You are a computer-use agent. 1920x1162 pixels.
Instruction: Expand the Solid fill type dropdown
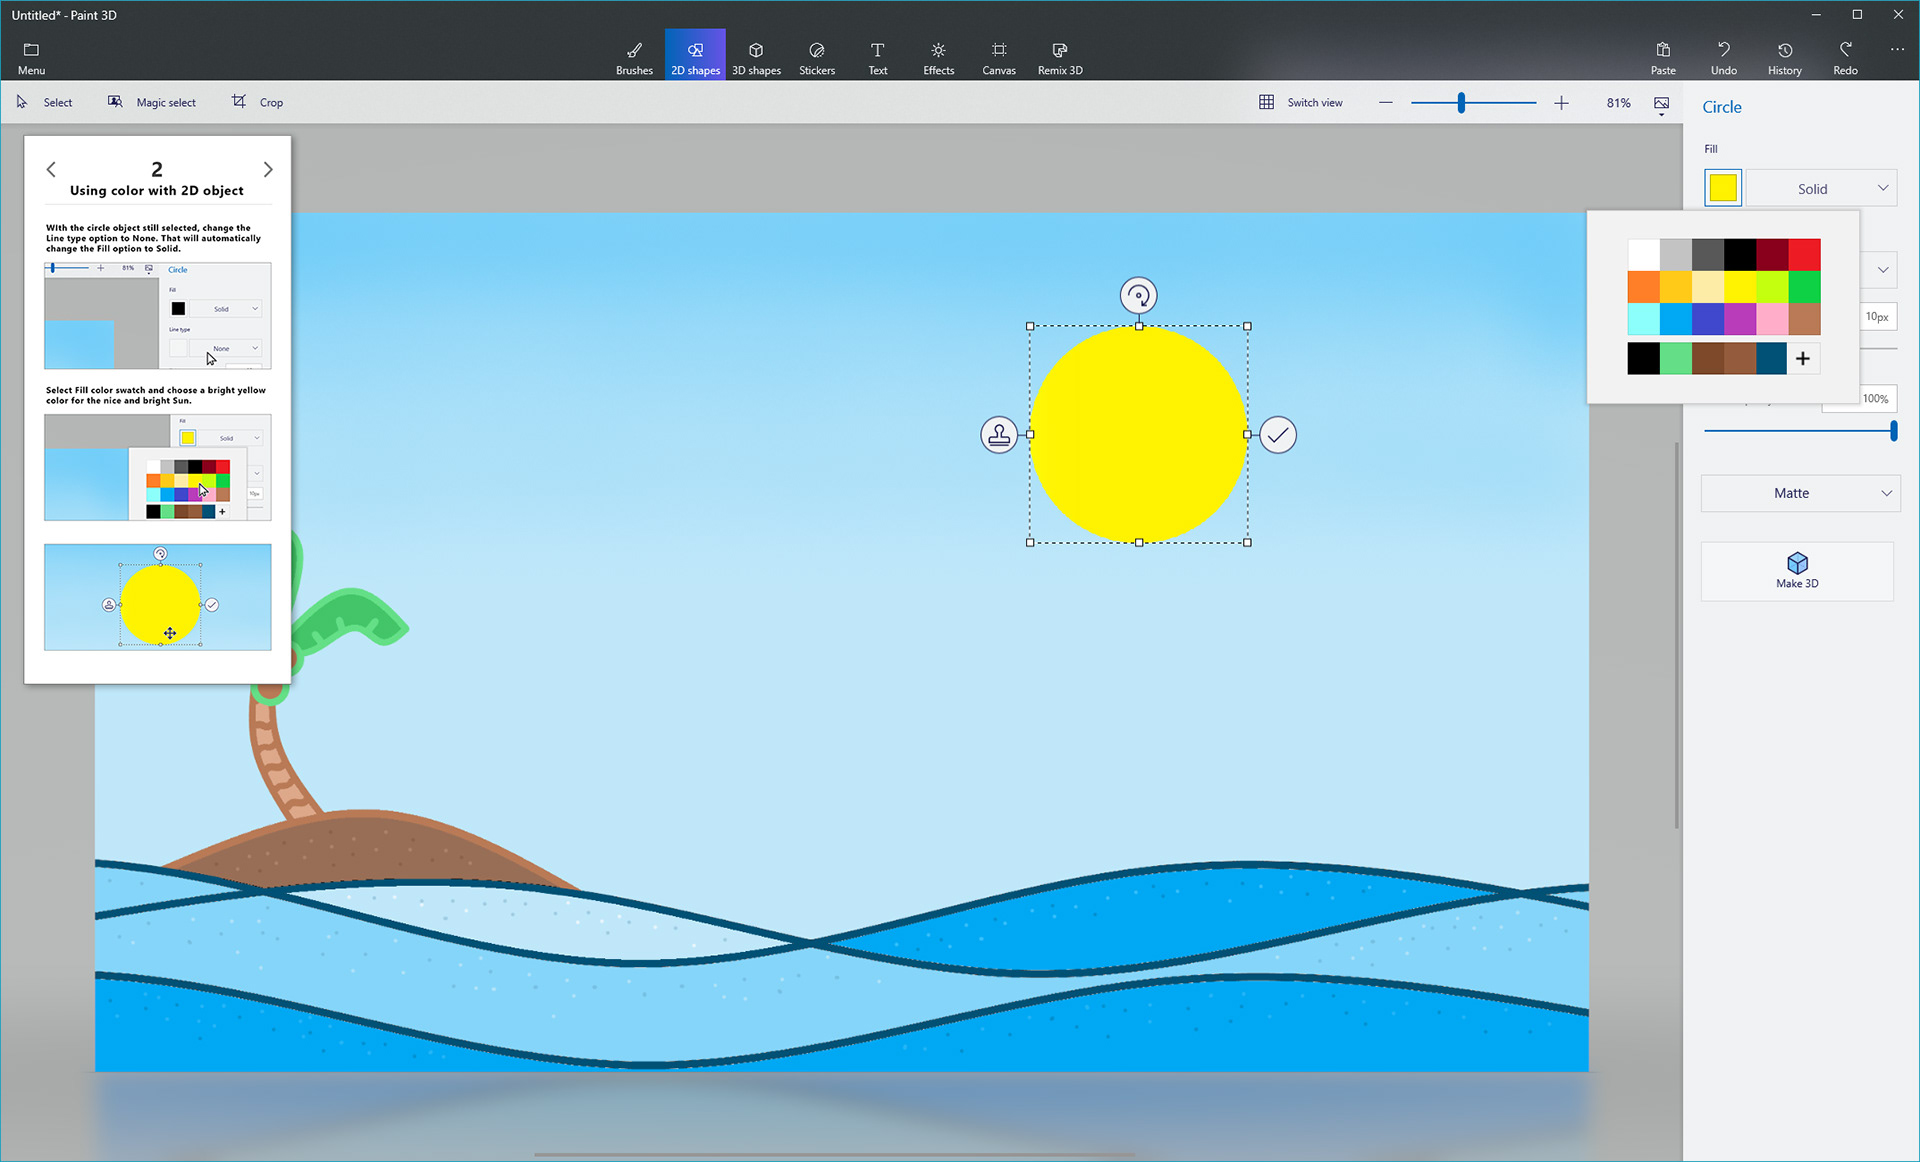pyautogui.click(x=1822, y=189)
